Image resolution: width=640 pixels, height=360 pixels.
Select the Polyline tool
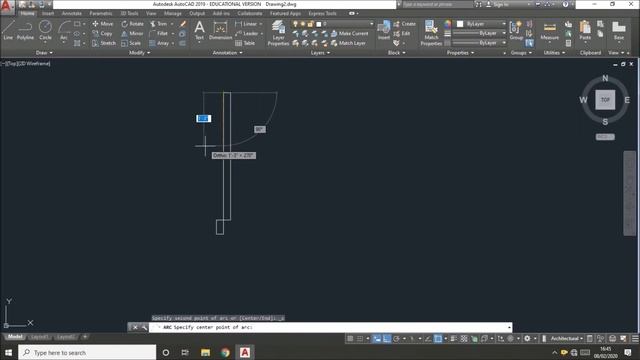25,30
